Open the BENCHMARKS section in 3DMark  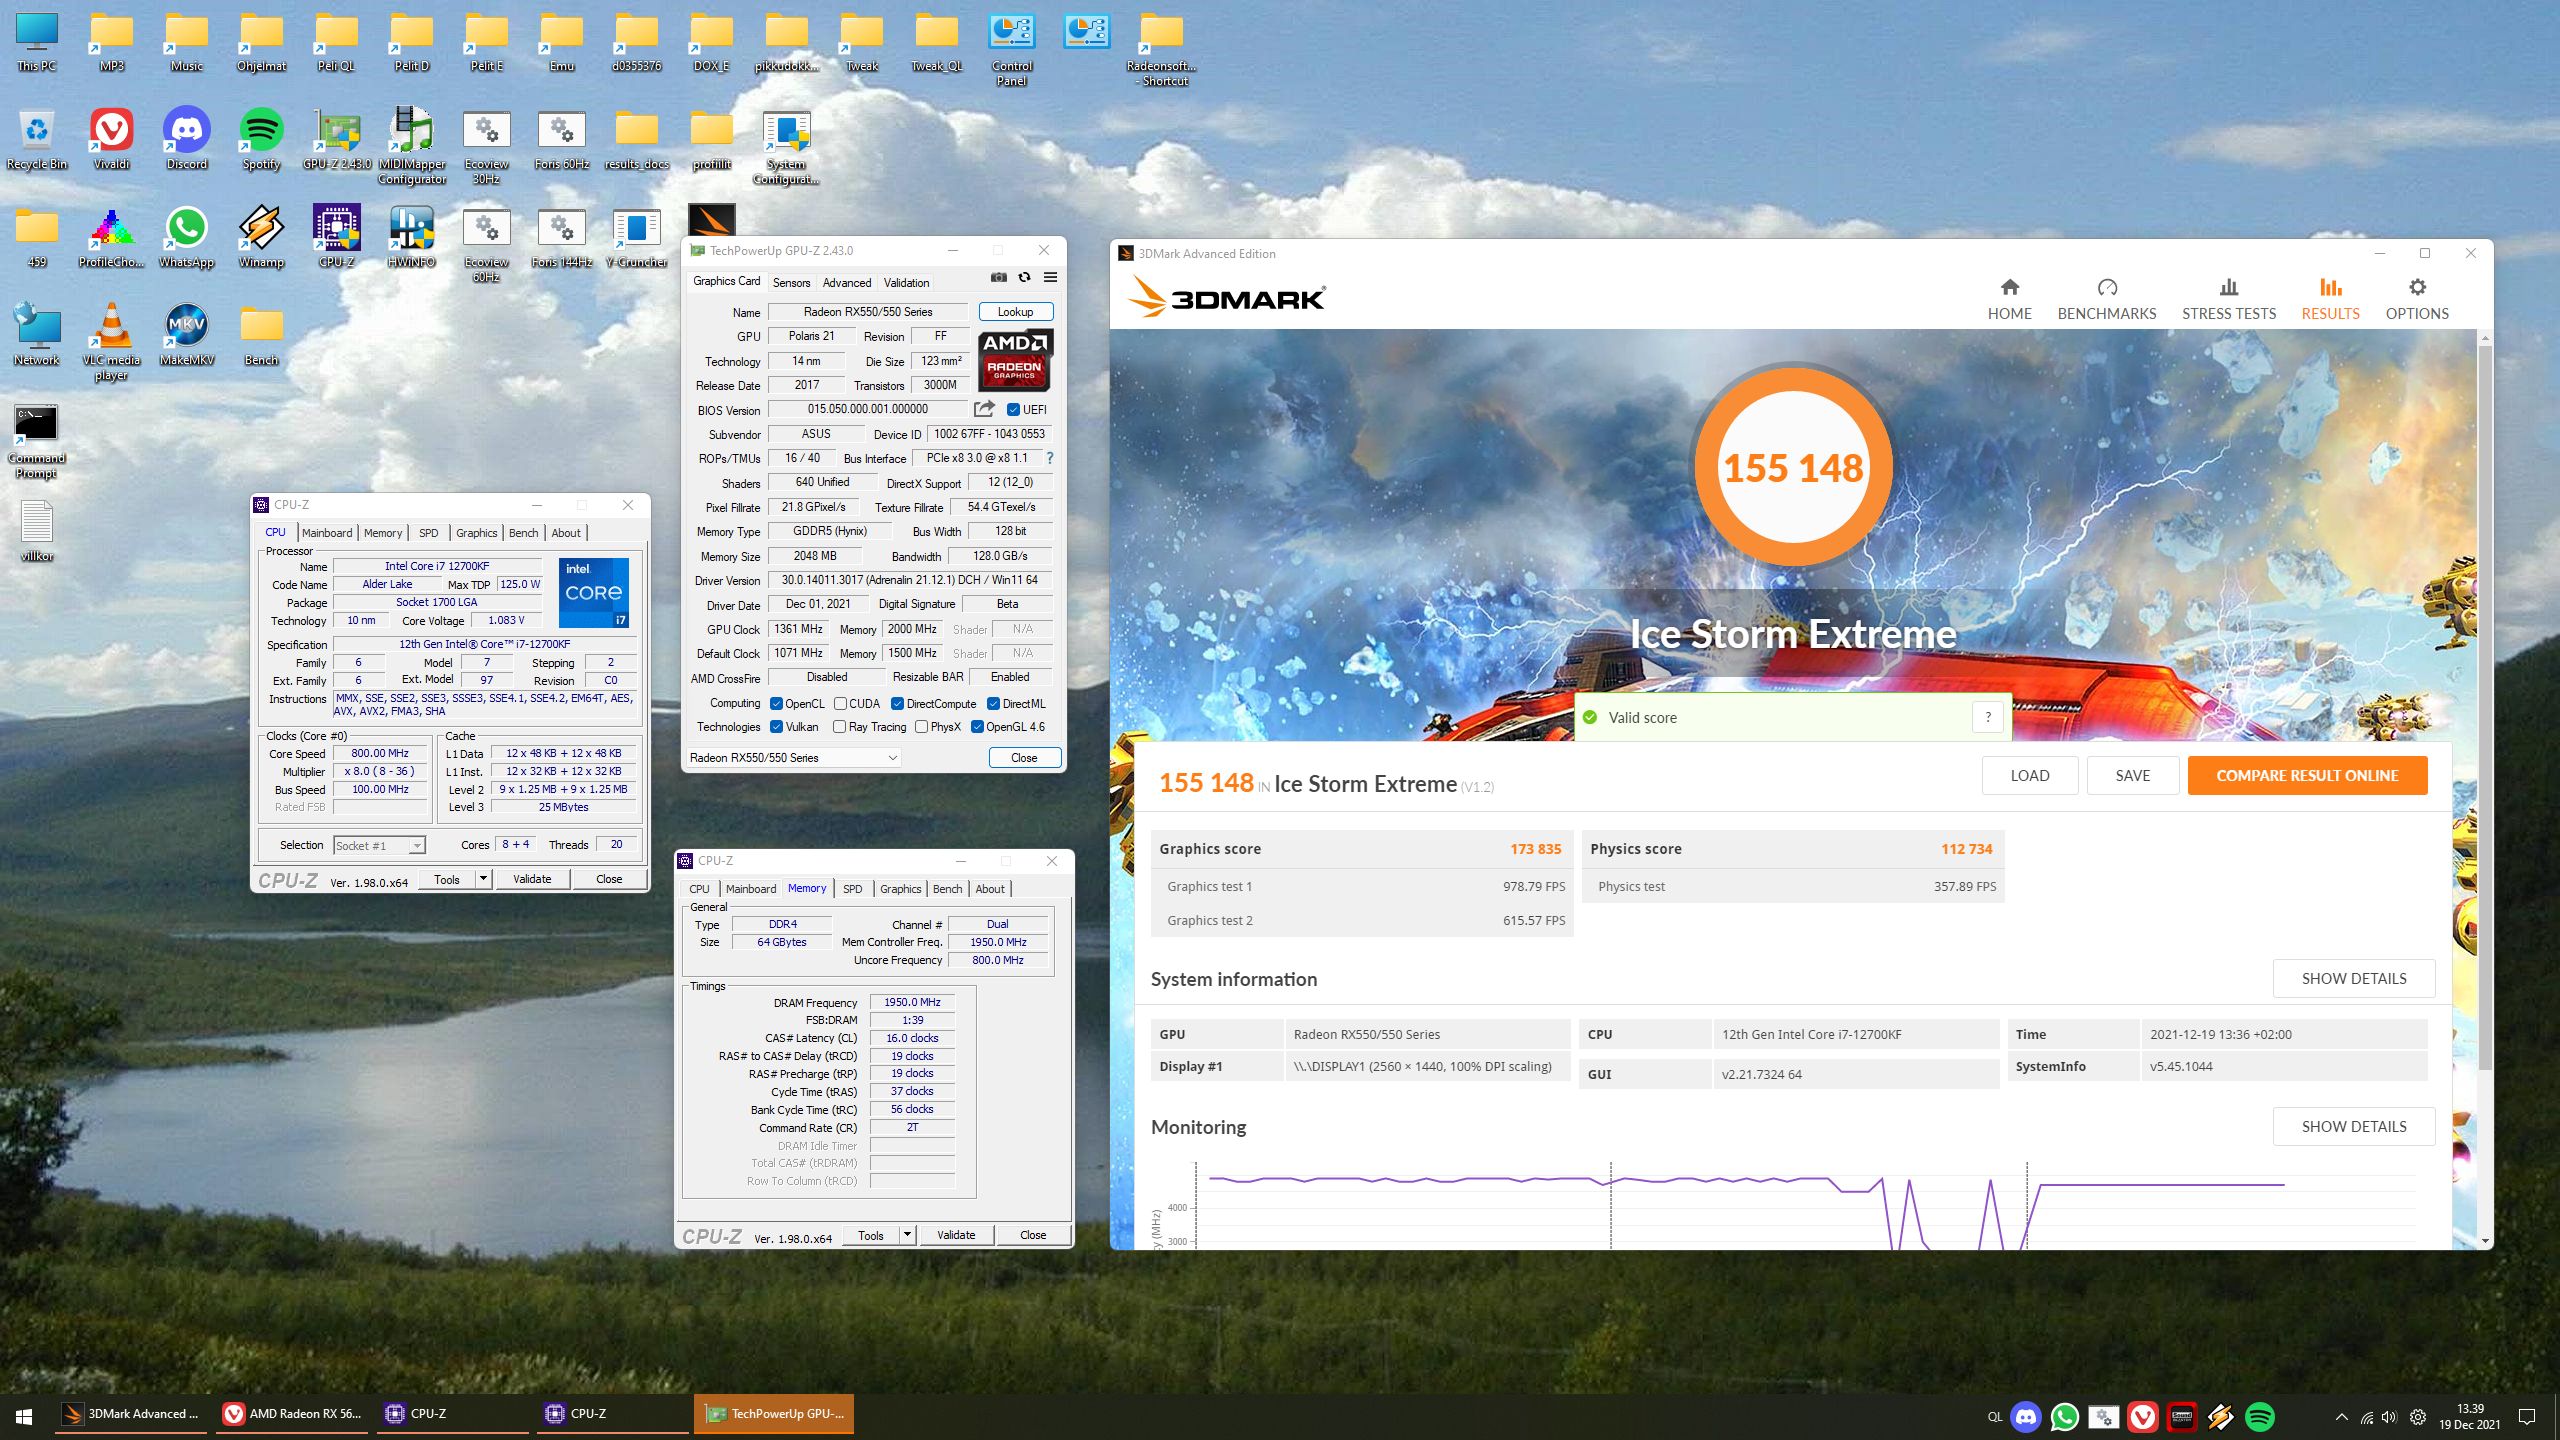pos(2107,300)
